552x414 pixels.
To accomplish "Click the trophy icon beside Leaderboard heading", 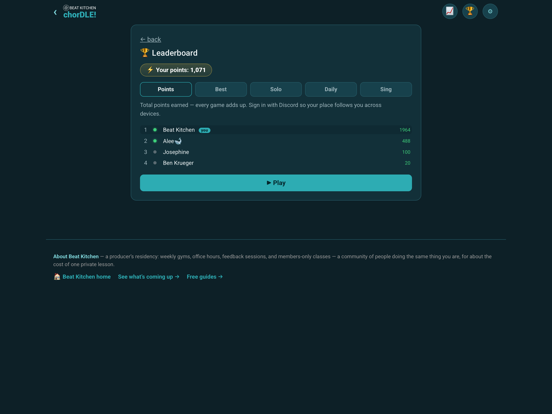I will [x=144, y=52].
